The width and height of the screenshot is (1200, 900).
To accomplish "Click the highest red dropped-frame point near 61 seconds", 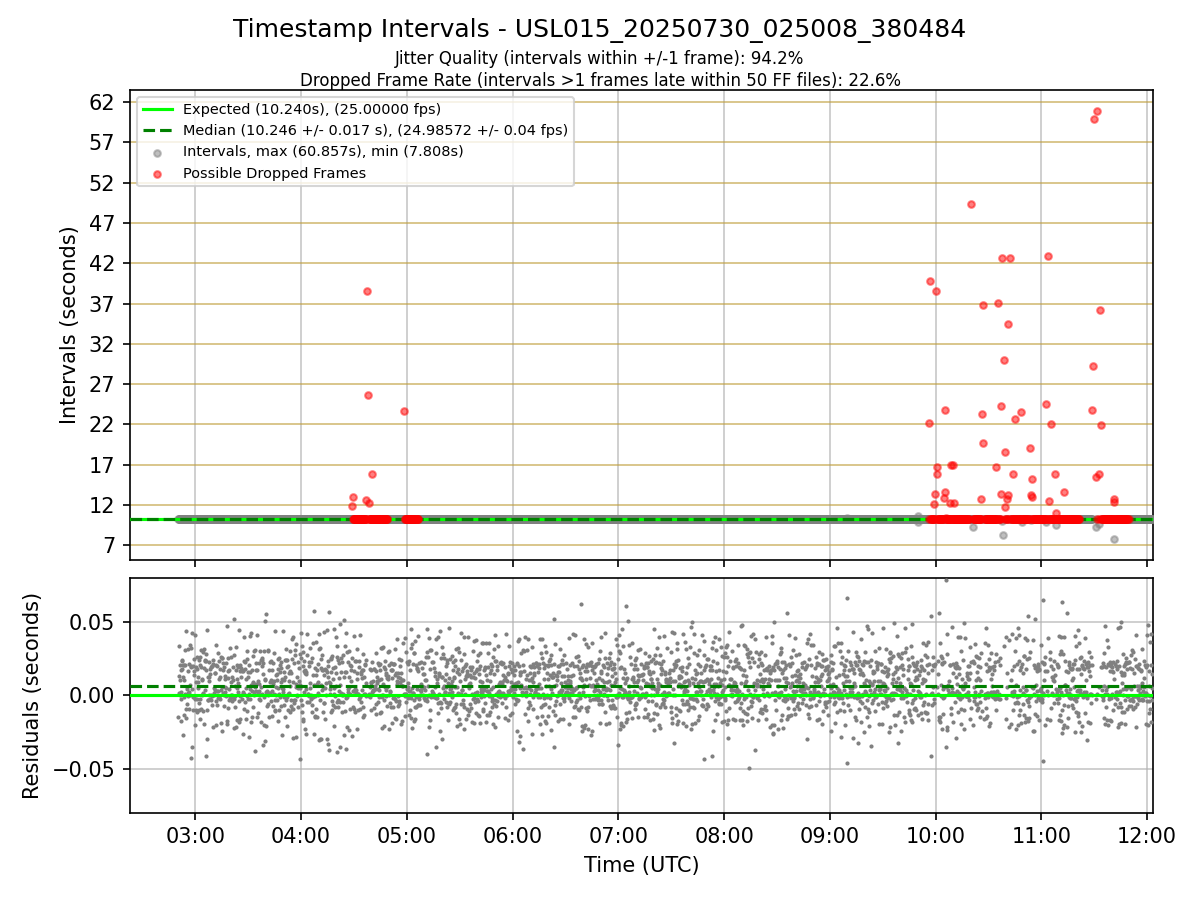I will [1097, 111].
